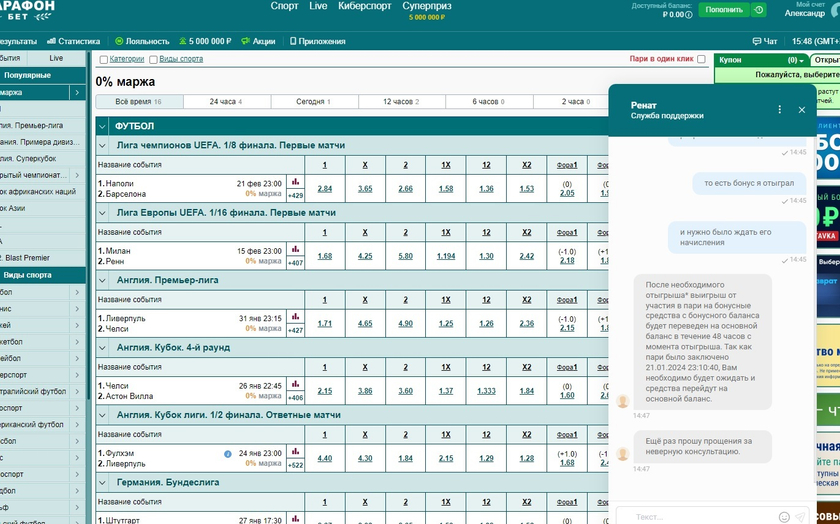Select handicap odds 2.18 for Милан
The image size is (840, 524).
(x=567, y=261)
